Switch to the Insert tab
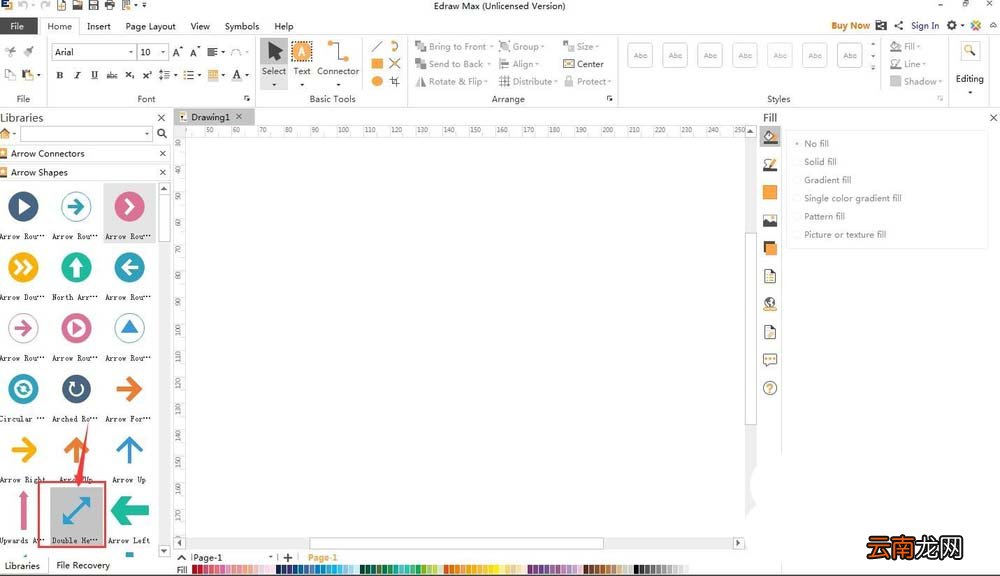The width and height of the screenshot is (1000, 576). [x=99, y=26]
